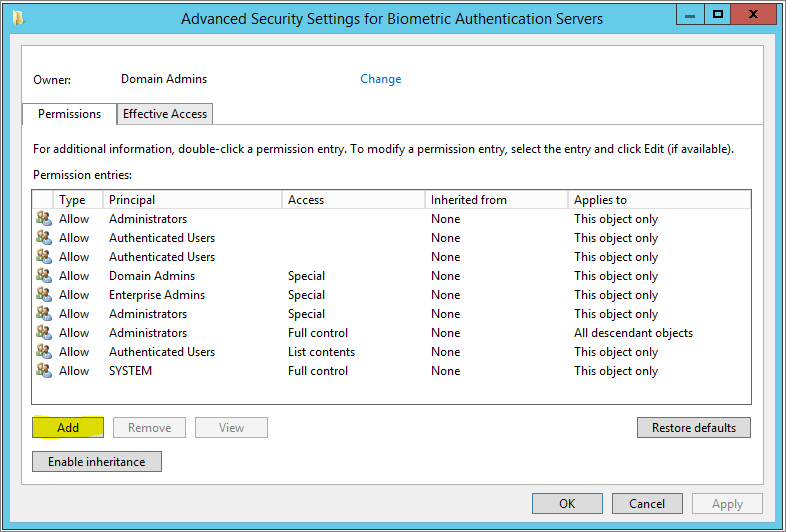This screenshot has width=786, height=532.
Task: Sort by the Inherited from column header
Action: (497, 200)
